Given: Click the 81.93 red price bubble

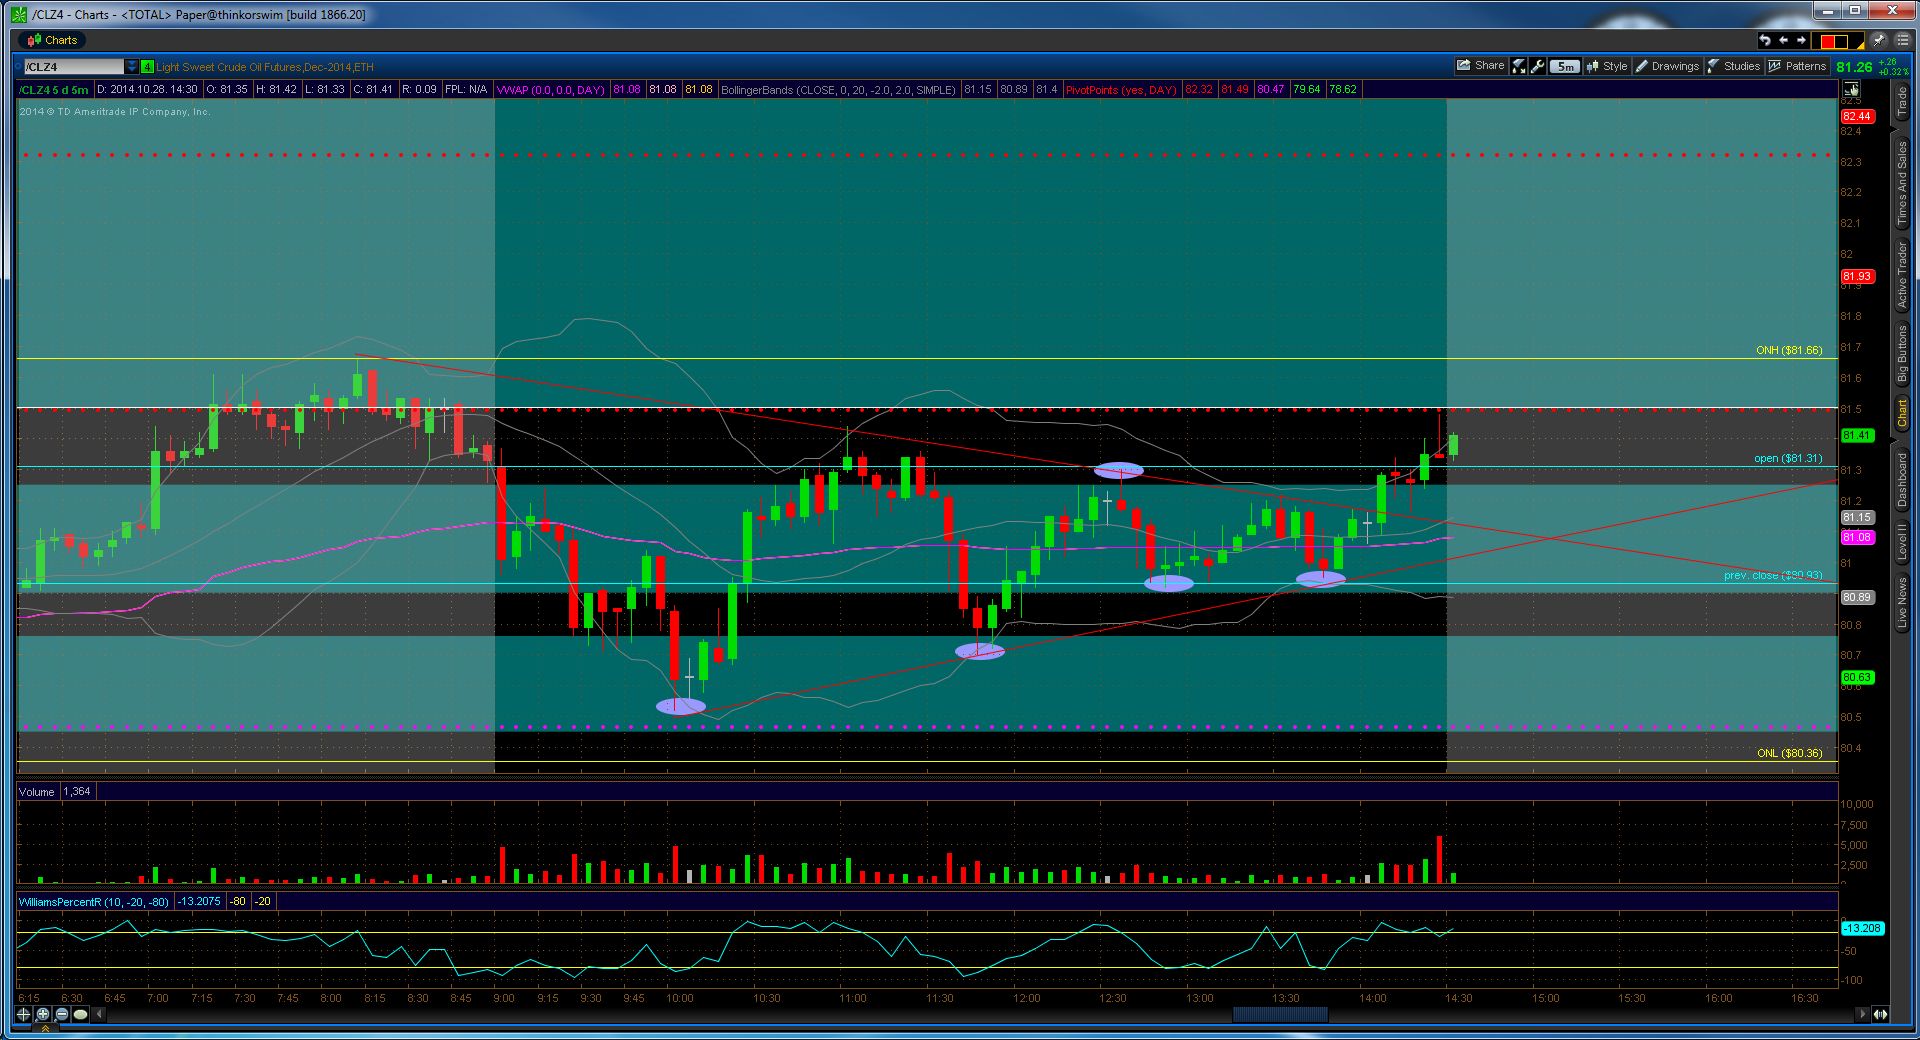Looking at the screenshot, I should coord(1857,276).
